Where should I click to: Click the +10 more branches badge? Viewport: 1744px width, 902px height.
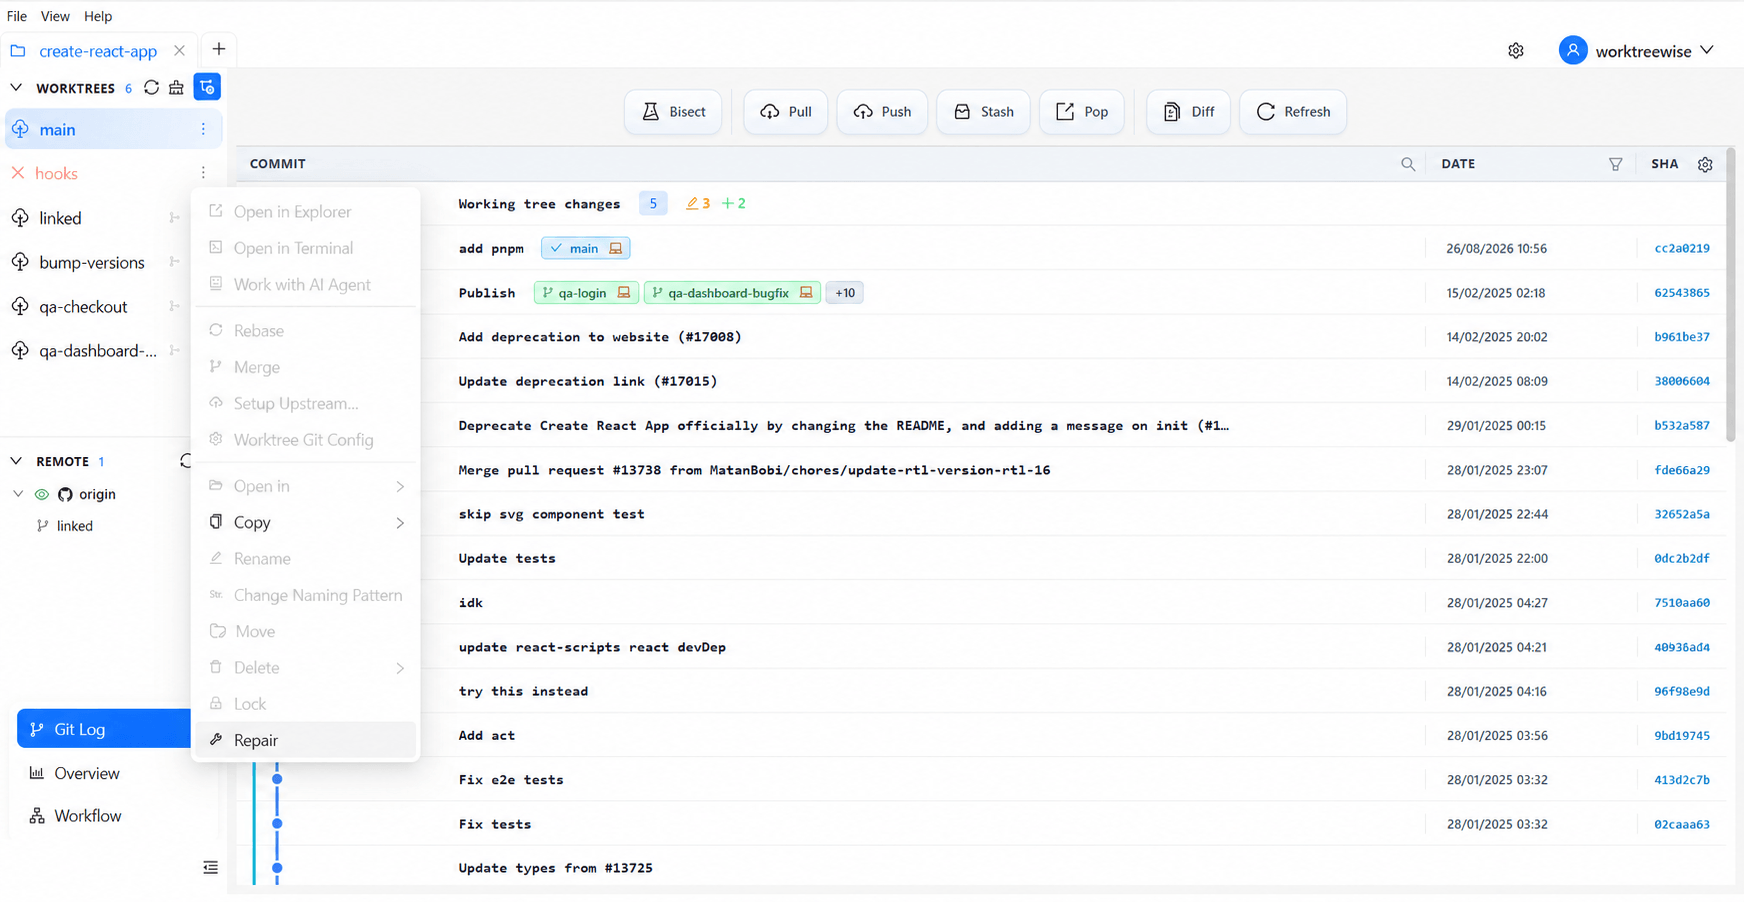(x=845, y=293)
